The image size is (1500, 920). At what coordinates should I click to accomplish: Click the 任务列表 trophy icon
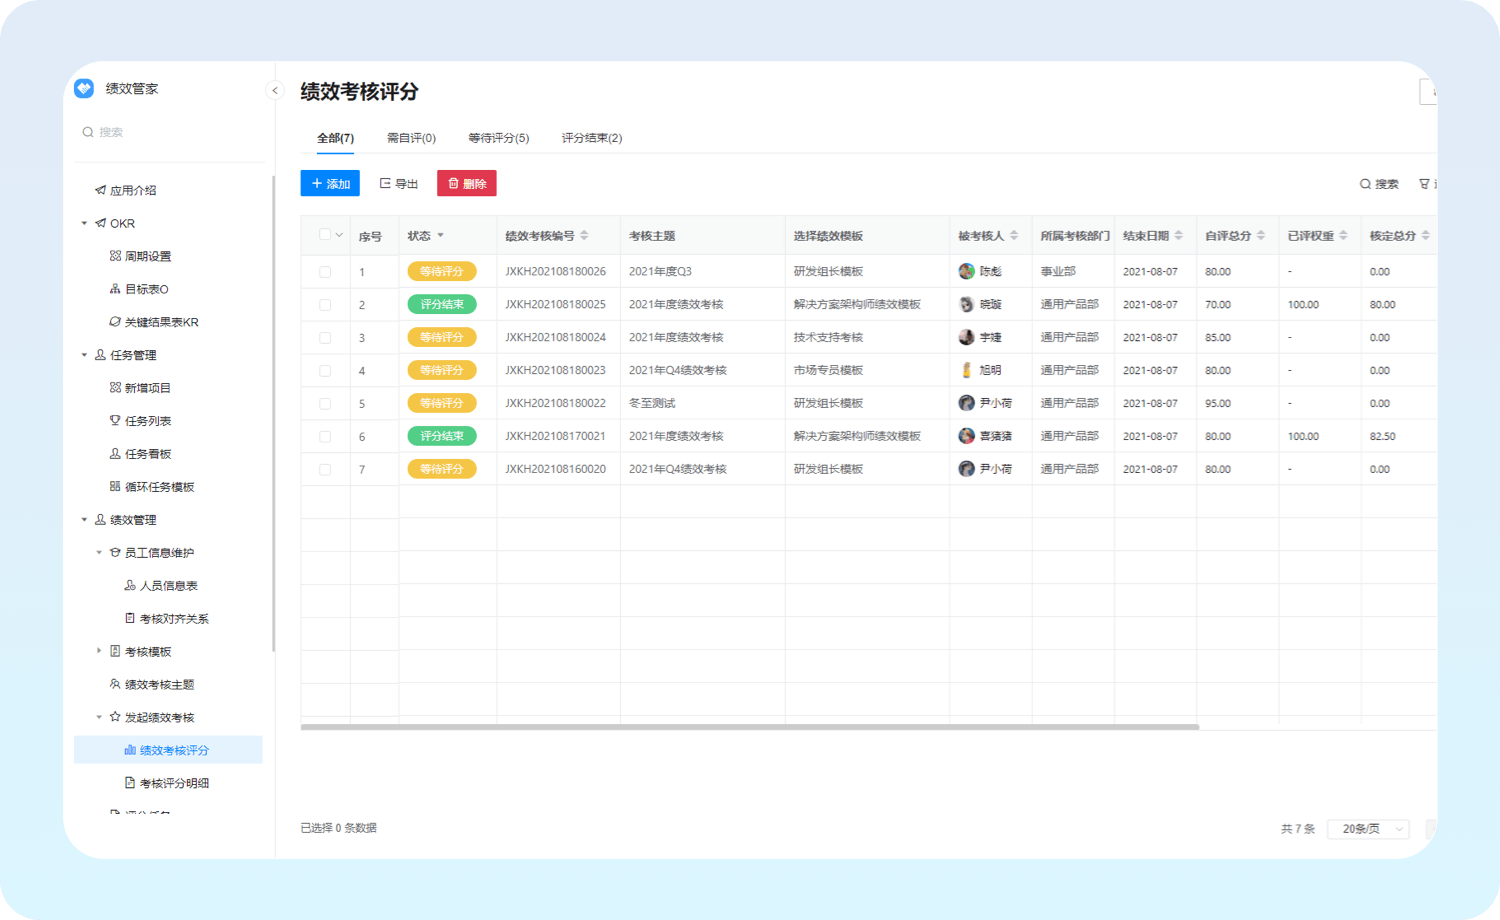tap(115, 421)
